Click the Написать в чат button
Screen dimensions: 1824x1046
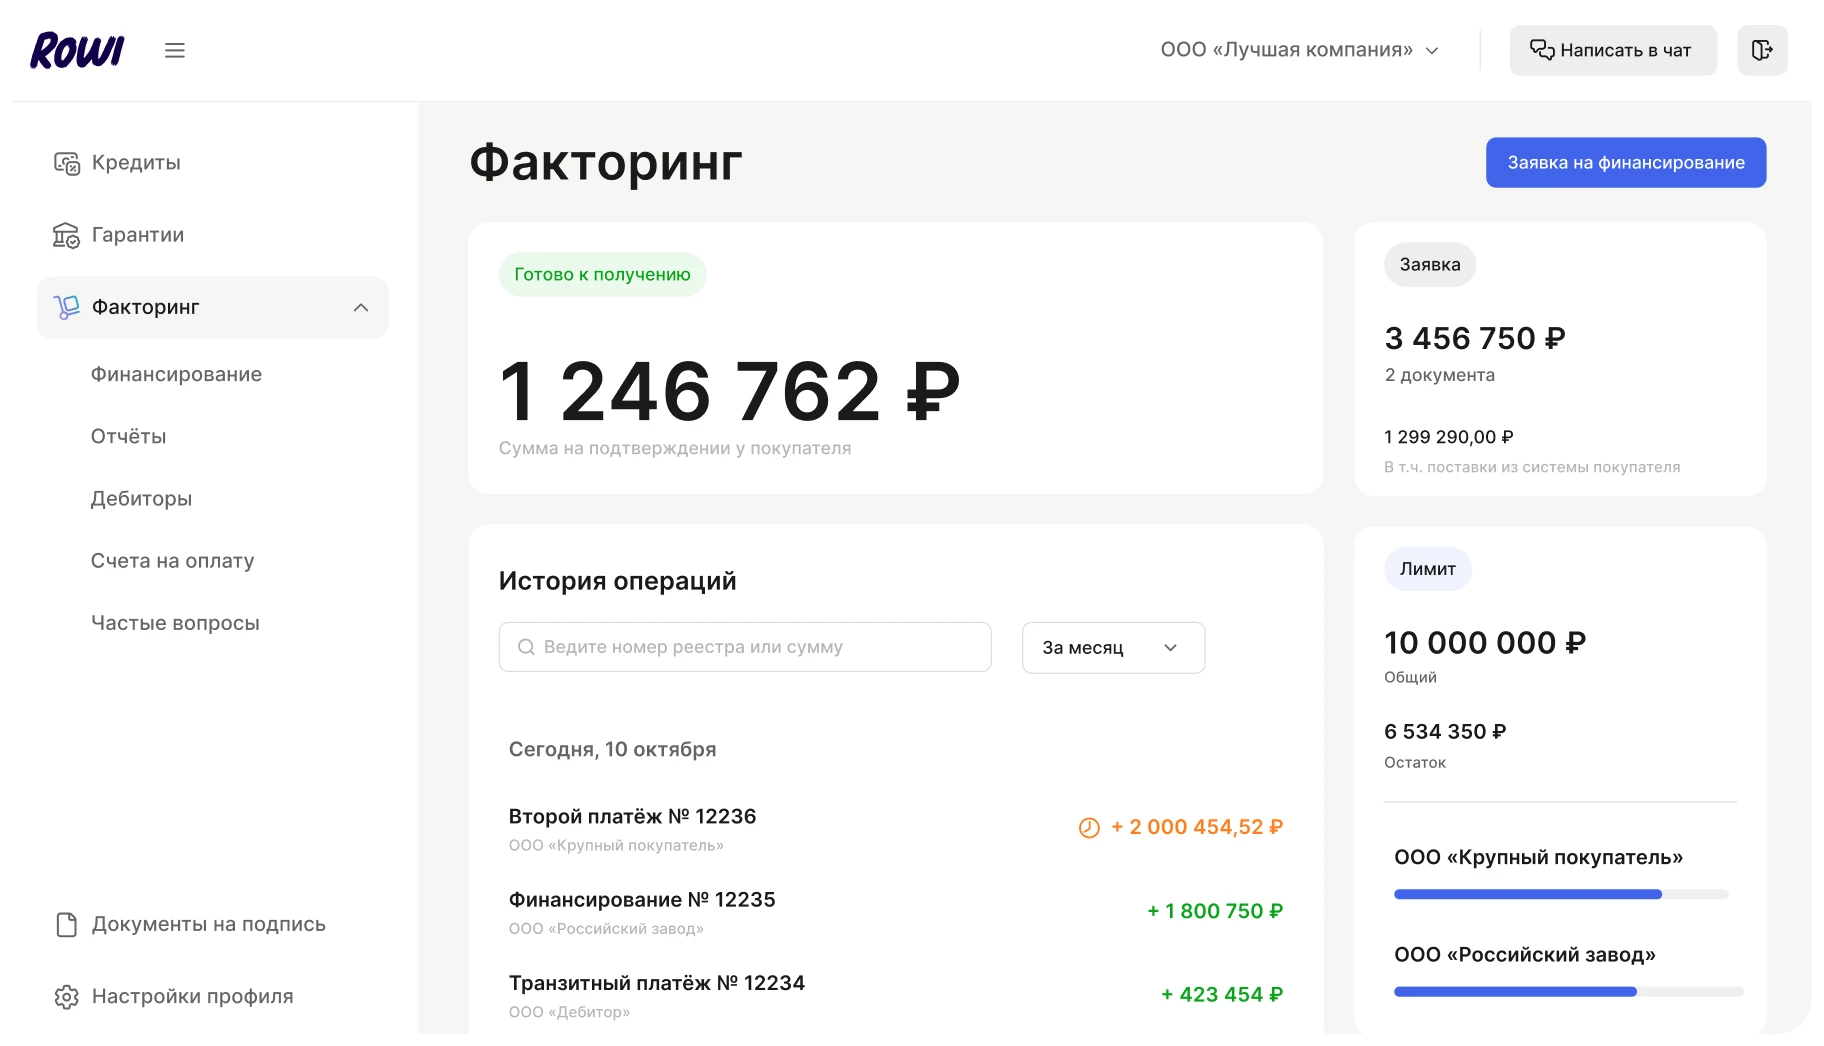1612,50
